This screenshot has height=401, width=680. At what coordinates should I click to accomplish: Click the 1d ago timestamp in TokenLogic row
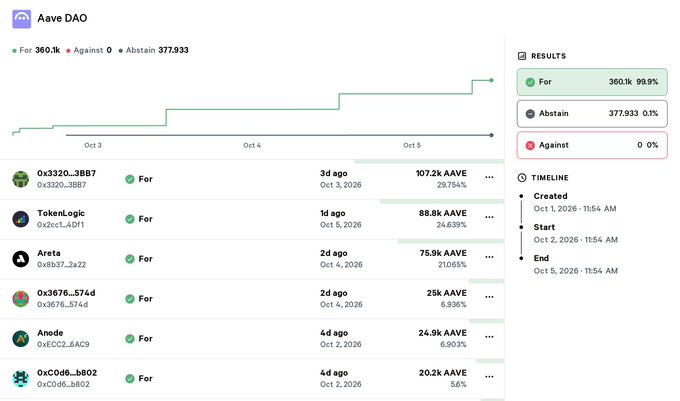[333, 213]
